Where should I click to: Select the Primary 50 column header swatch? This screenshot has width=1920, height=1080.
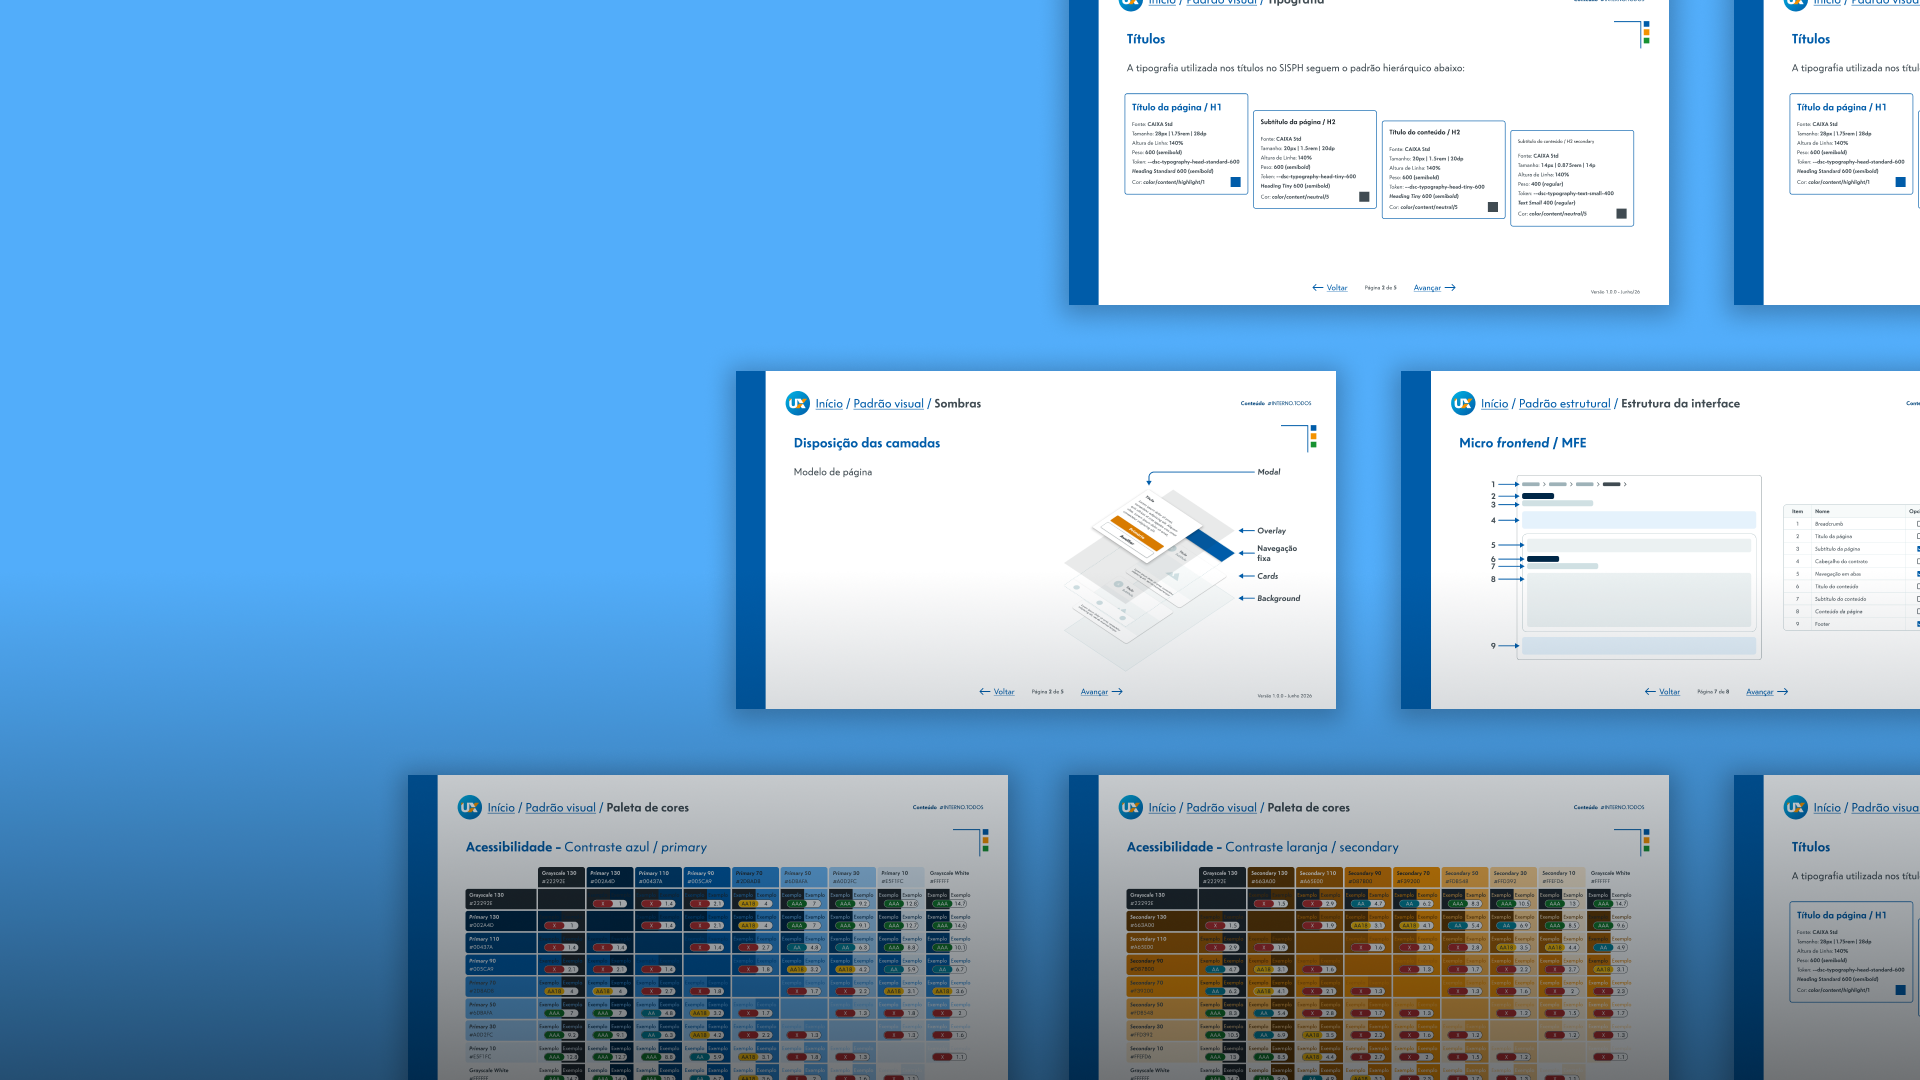(804, 877)
